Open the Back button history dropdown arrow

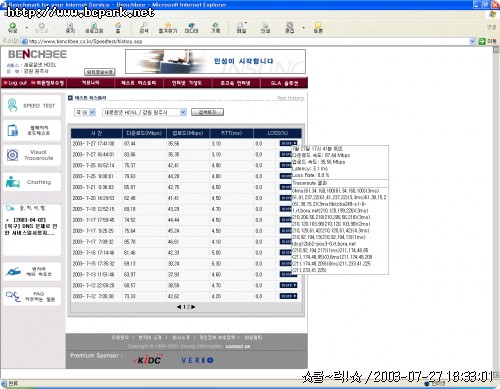coord(27,28)
